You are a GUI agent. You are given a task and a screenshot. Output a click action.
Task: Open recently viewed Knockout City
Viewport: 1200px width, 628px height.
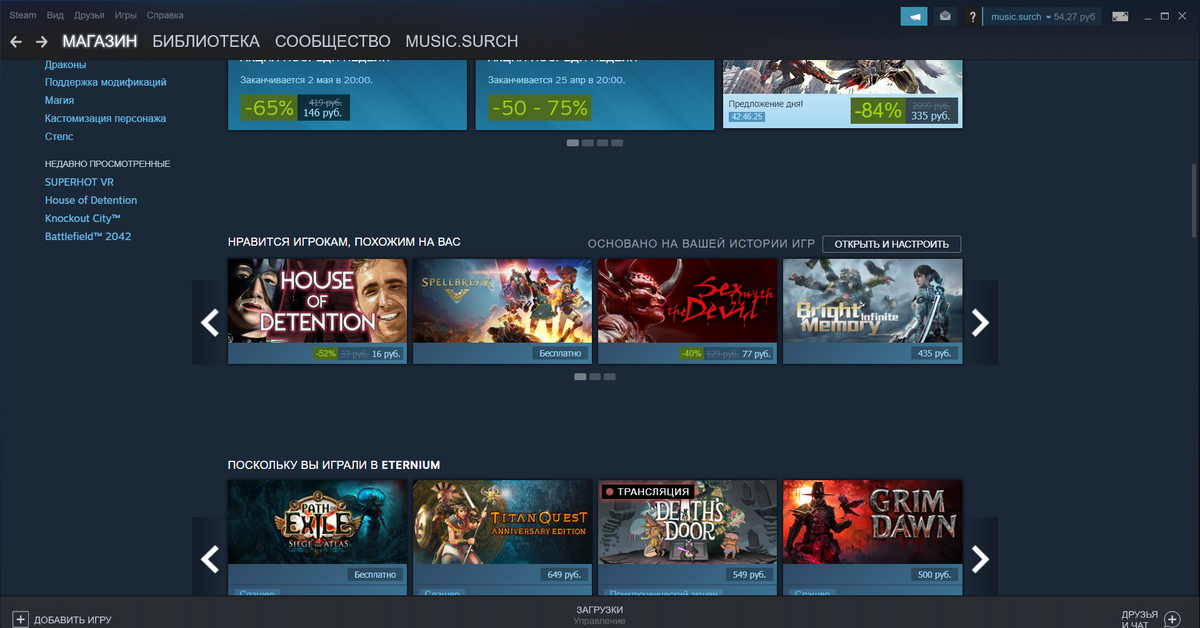pyautogui.click(x=83, y=218)
